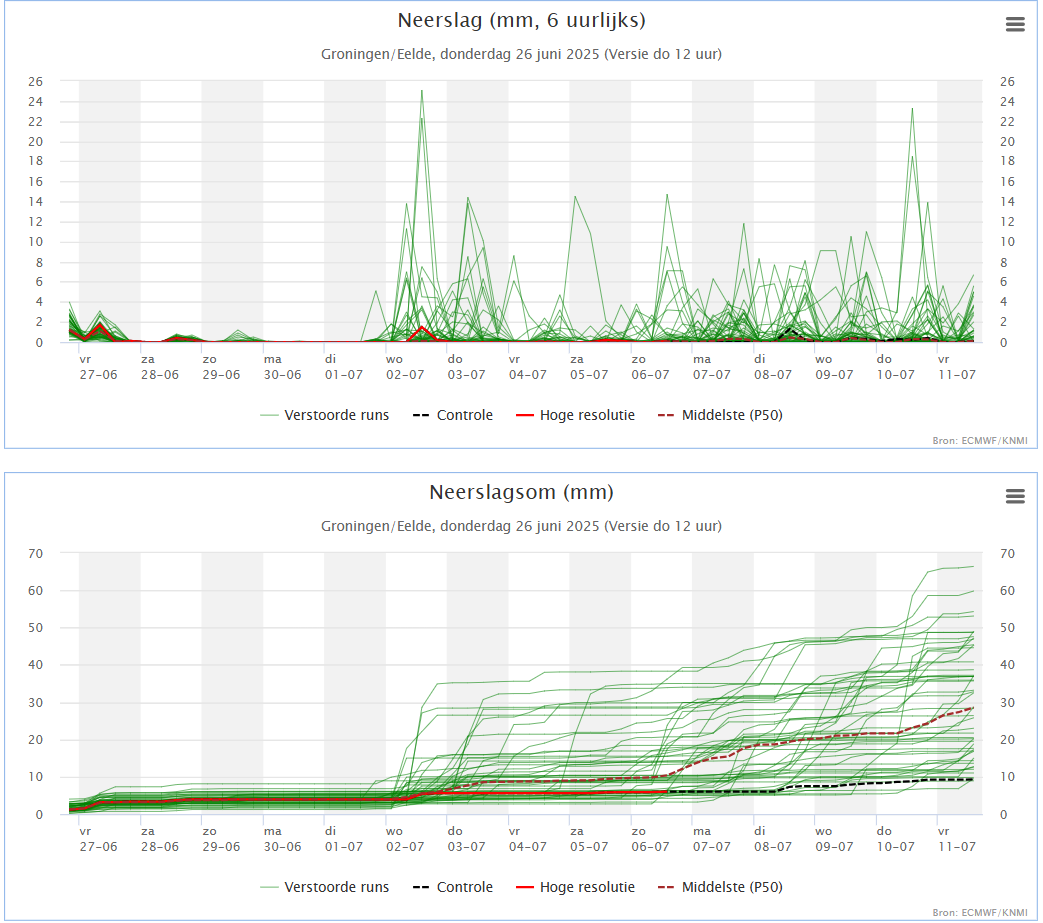Click the za 05-07 label in Neerslag chart
This screenshot has width=1043, height=923.
coord(589,367)
